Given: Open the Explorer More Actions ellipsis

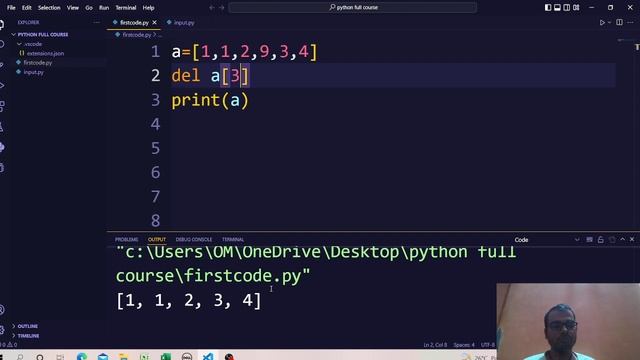Looking at the screenshot, I should [x=96, y=22].
